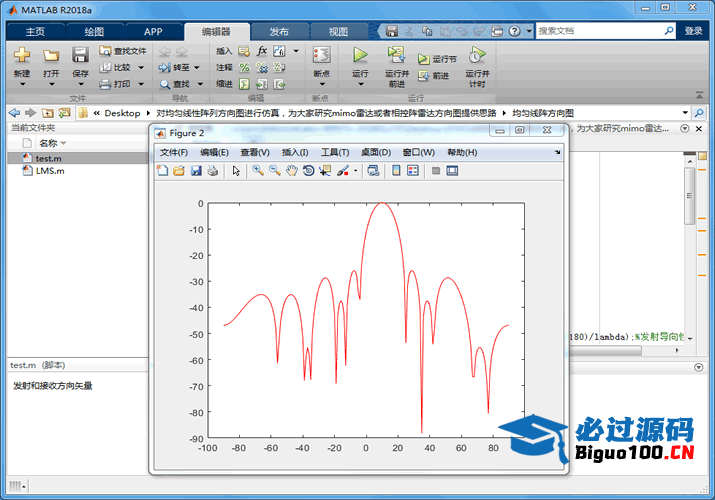The height and width of the screenshot is (500, 715).
Task: Open the View (视图) tab
Action: pyautogui.click(x=338, y=31)
